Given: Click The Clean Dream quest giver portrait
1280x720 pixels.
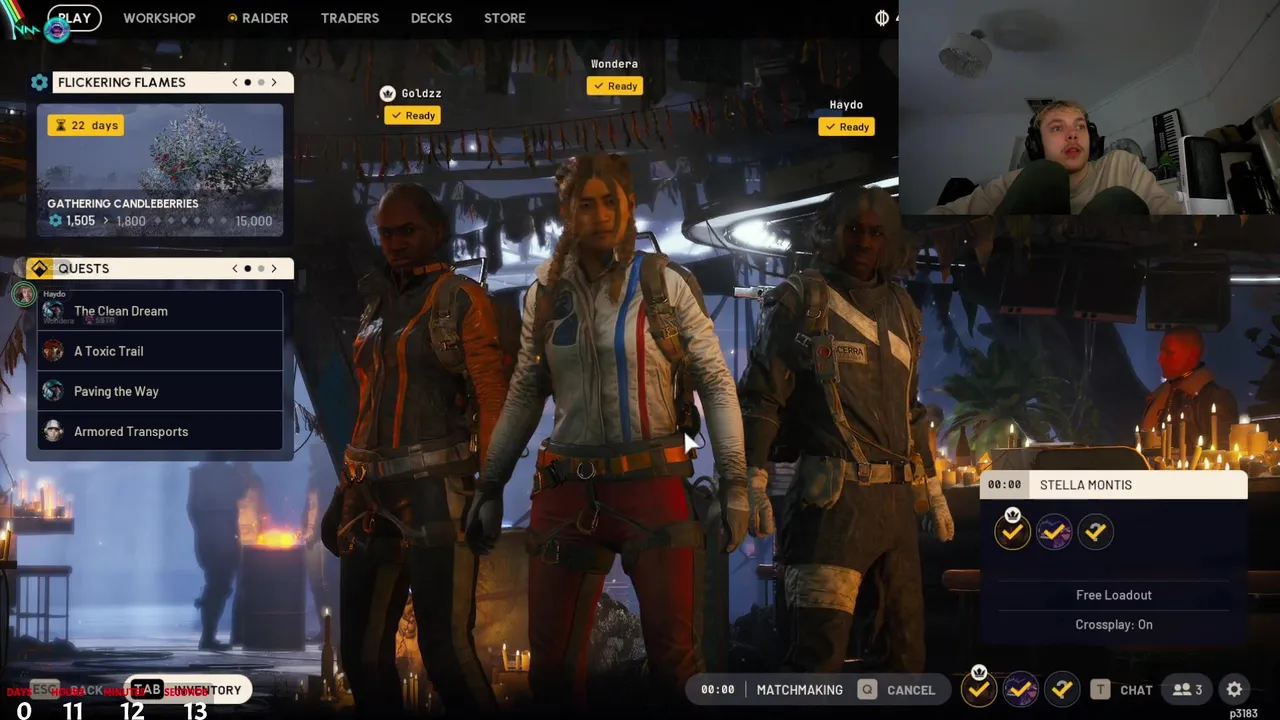Looking at the screenshot, I should [x=53, y=311].
